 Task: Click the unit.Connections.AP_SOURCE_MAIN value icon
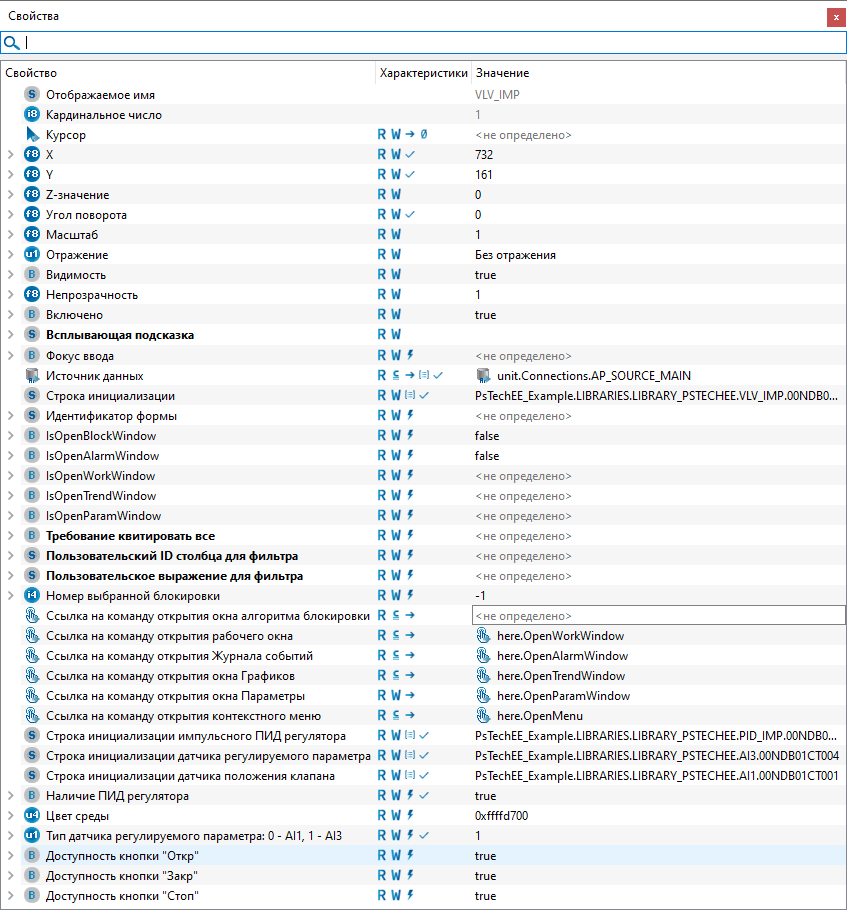[x=484, y=376]
